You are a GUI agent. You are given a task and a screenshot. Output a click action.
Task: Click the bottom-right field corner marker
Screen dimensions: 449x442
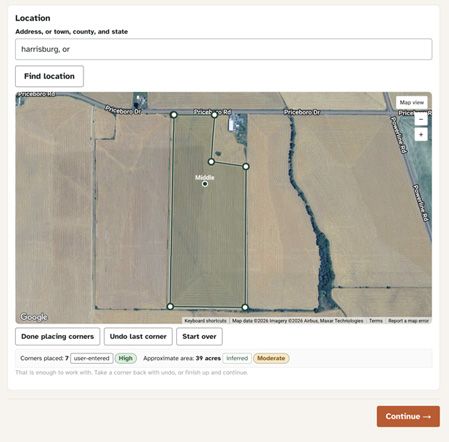coord(245,307)
